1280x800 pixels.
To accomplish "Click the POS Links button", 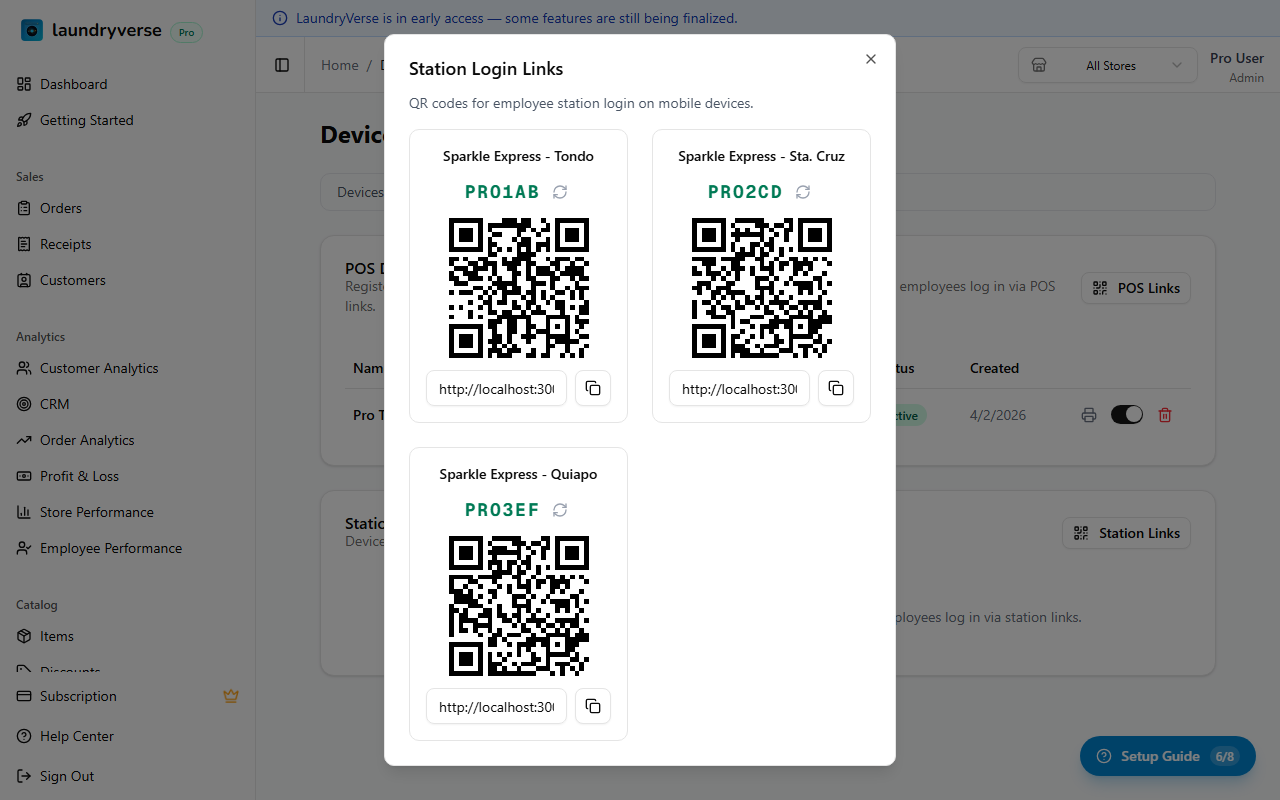I will click(1136, 288).
